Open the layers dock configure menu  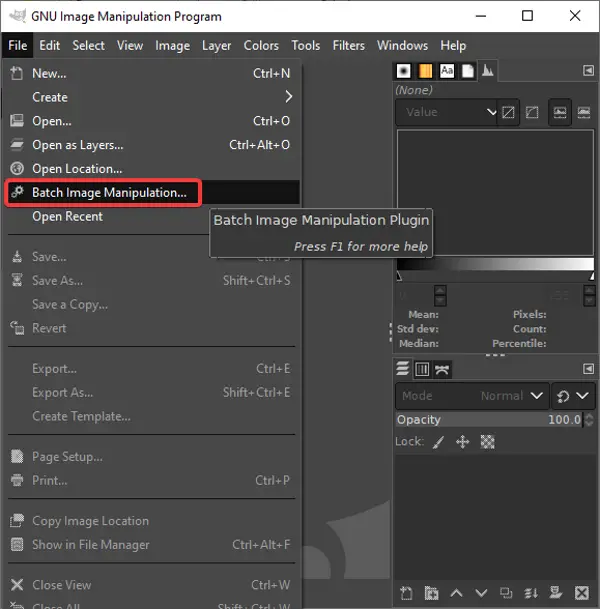click(588, 369)
